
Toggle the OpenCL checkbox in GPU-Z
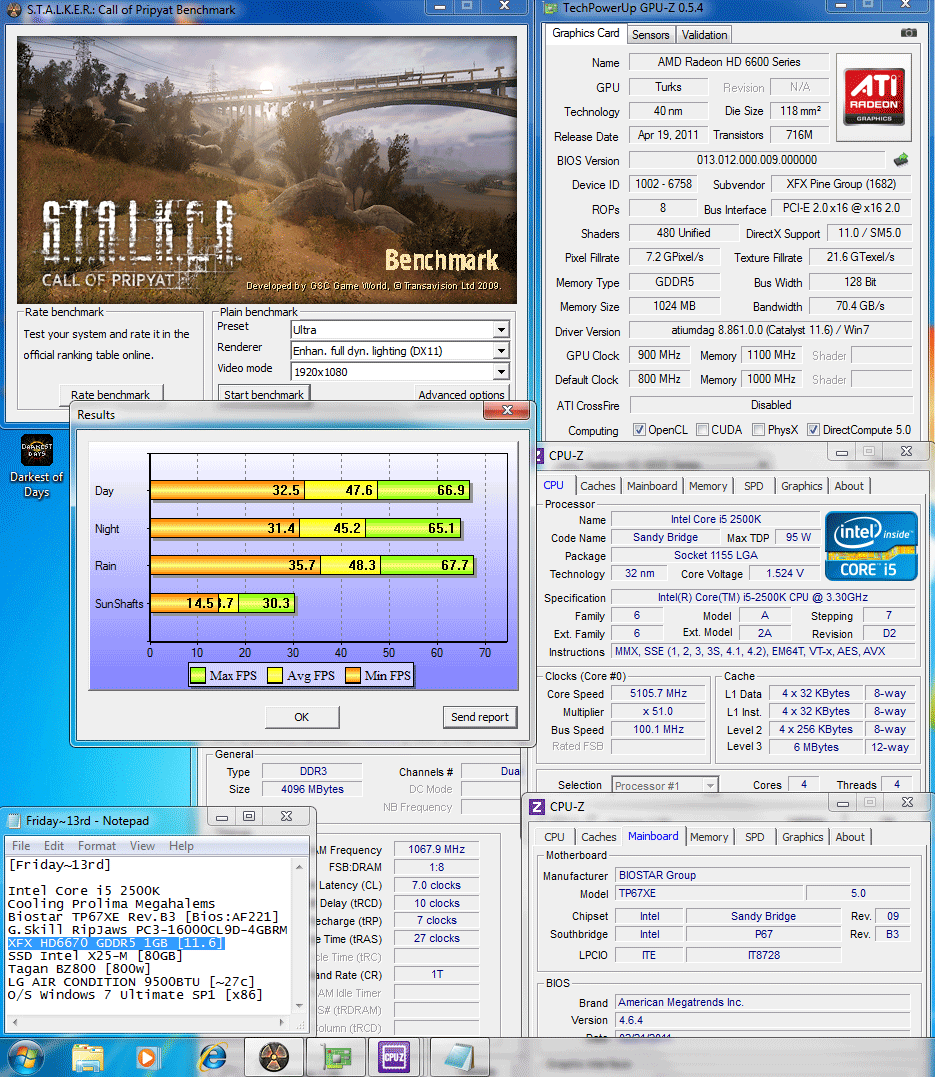[x=639, y=429]
